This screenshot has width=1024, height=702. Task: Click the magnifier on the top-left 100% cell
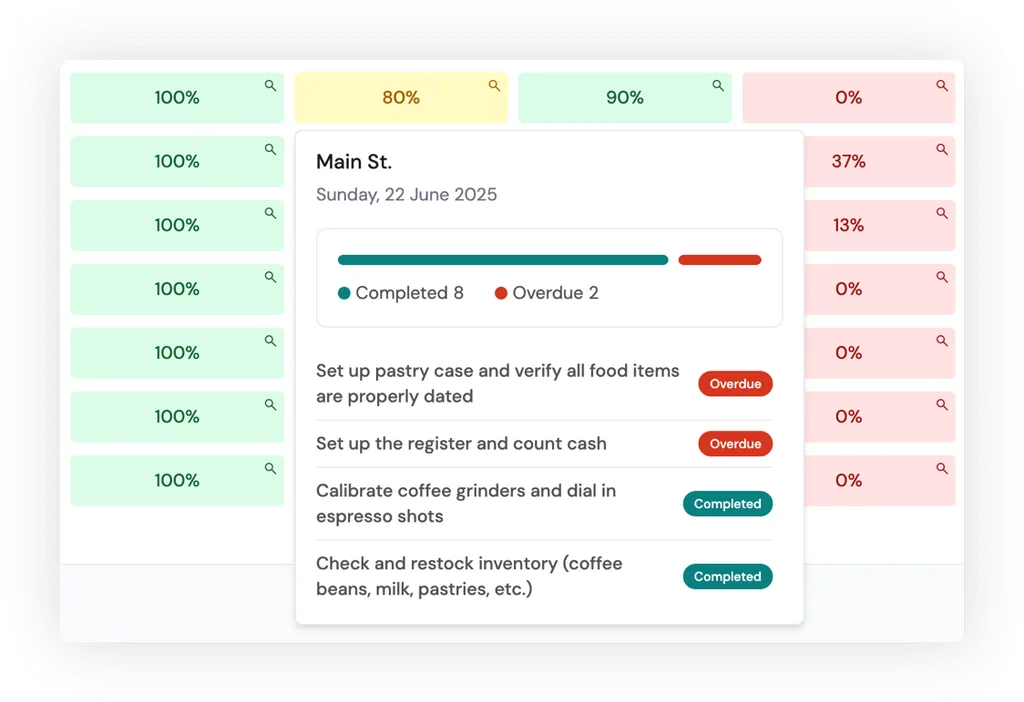(270, 86)
